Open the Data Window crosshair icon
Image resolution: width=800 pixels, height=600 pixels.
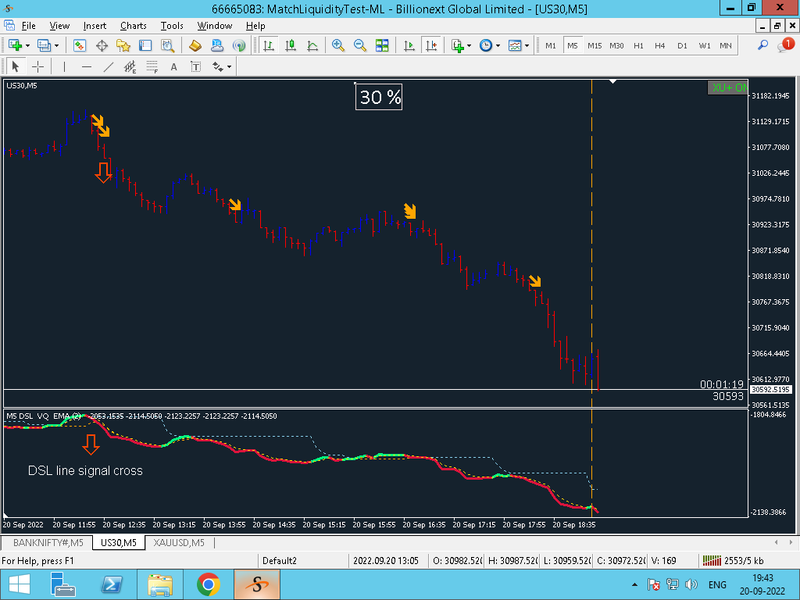point(102,45)
